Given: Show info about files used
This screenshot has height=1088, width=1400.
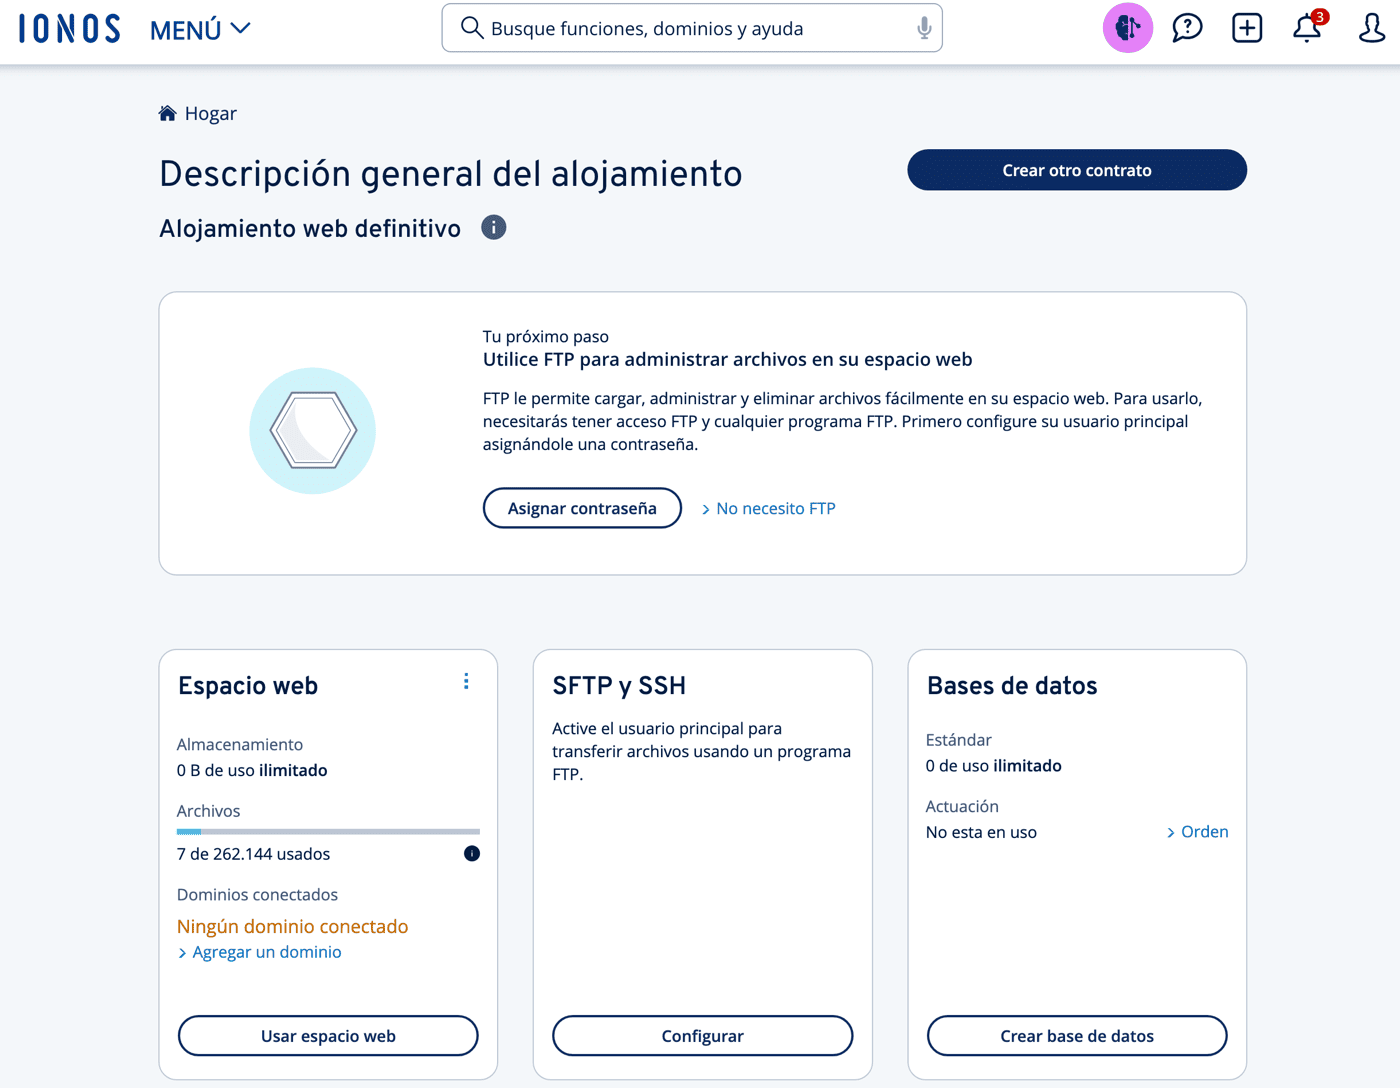Looking at the screenshot, I should (x=472, y=853).
